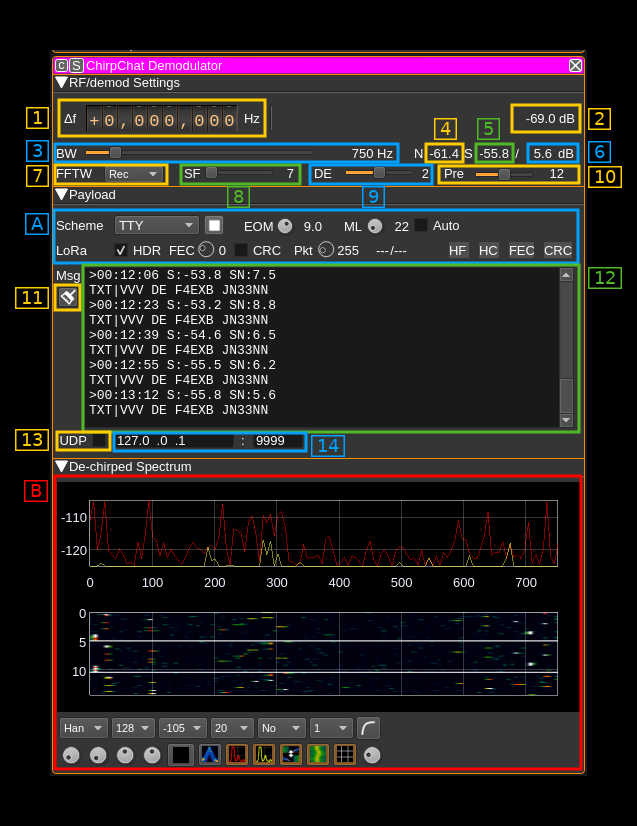Collapse the RF/demod Settings section
Viewport: 637px width, 826px height.
click(61, 82)
